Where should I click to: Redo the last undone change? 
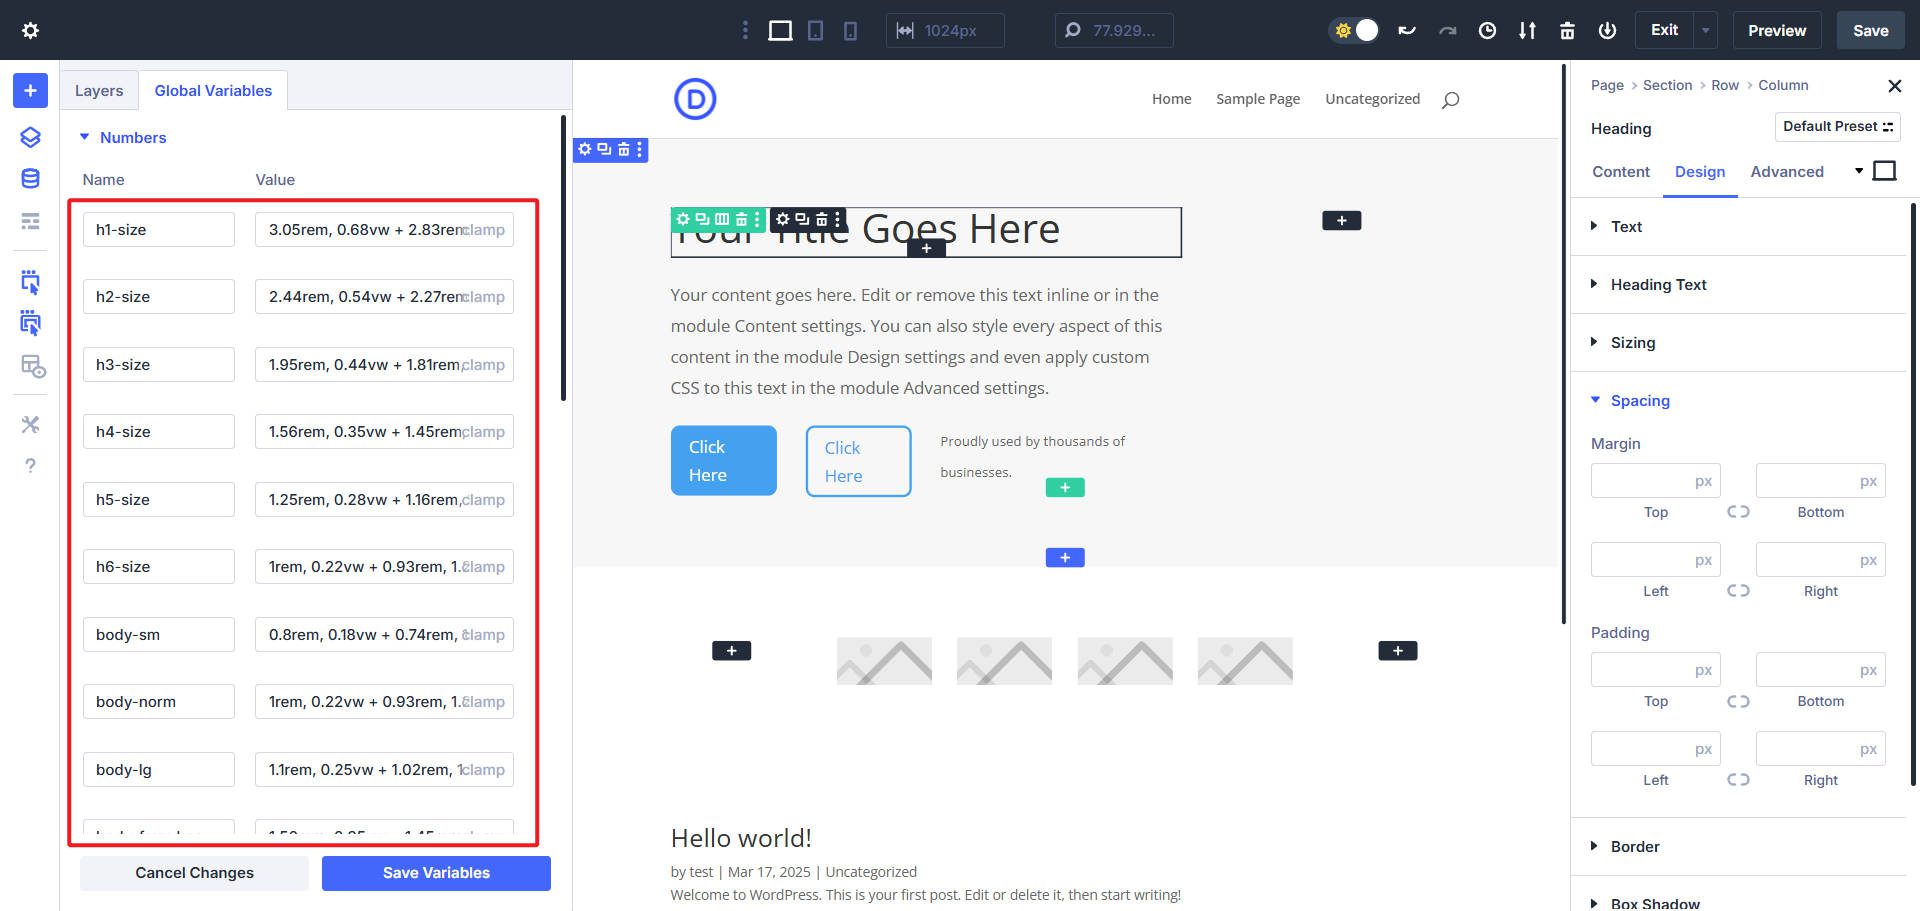pyautogui.click(x=1447, y=30)
